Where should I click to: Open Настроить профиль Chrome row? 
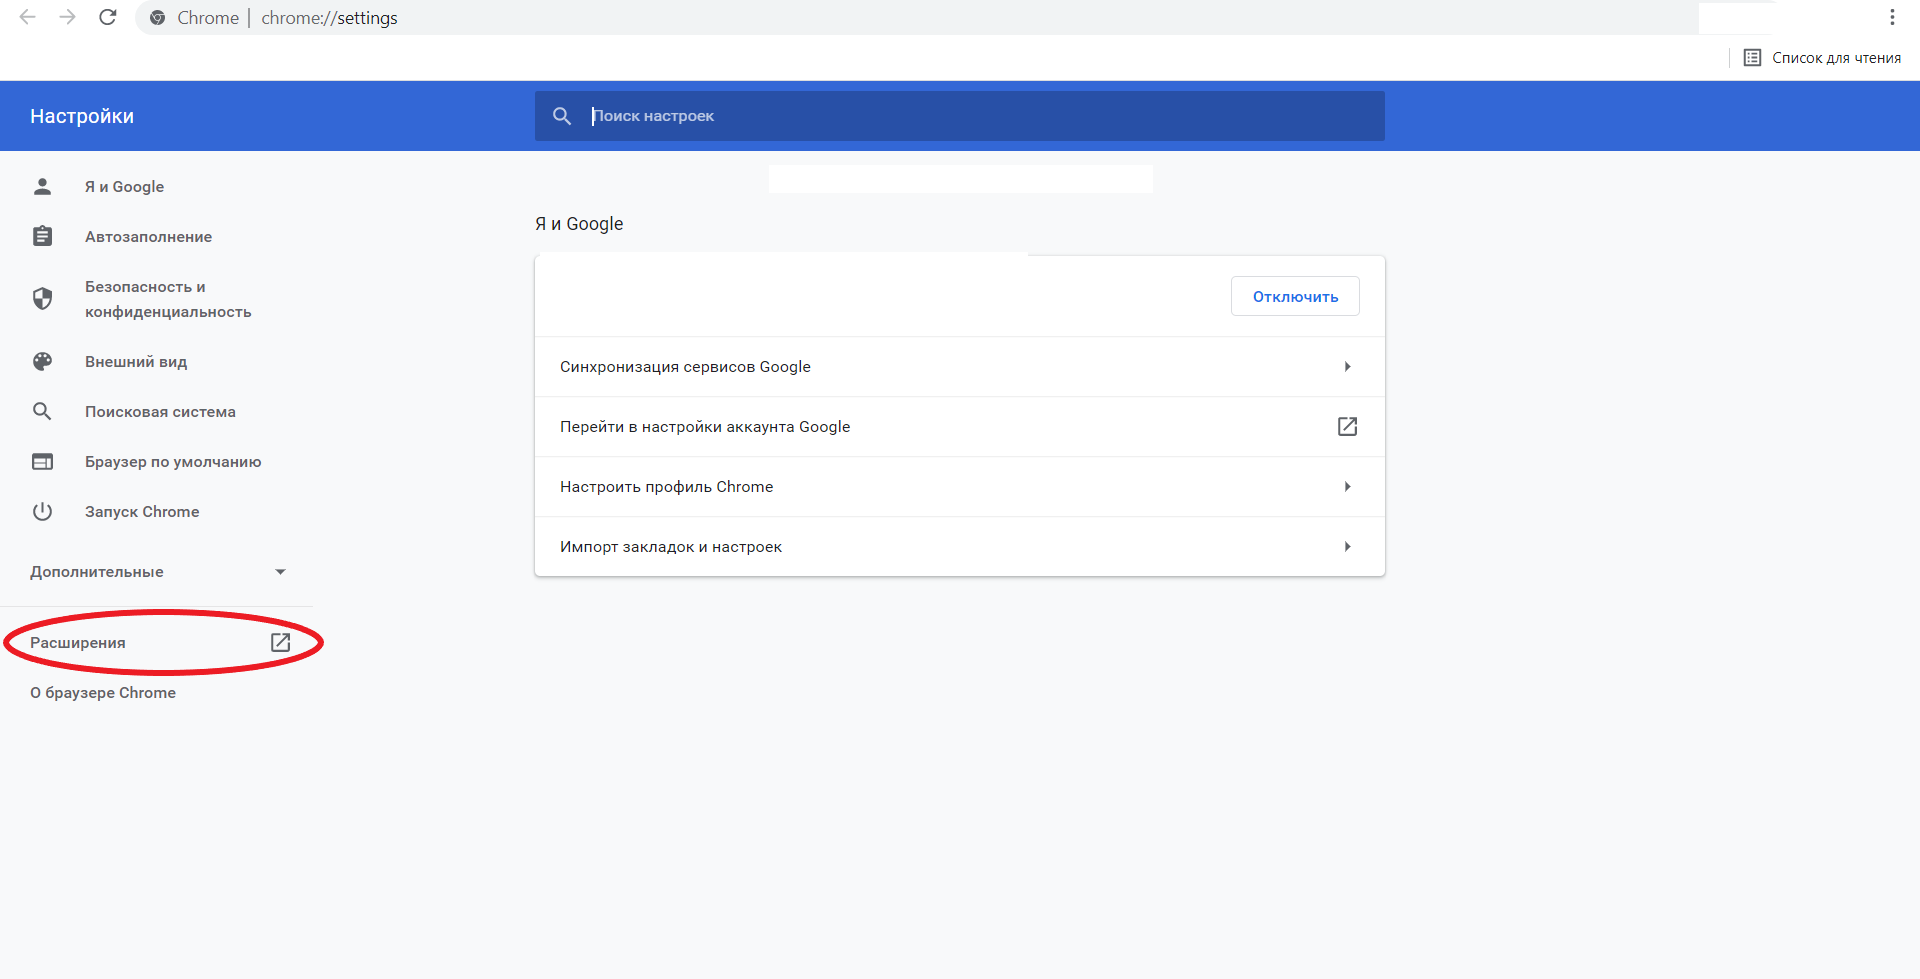tap(960, 487)
